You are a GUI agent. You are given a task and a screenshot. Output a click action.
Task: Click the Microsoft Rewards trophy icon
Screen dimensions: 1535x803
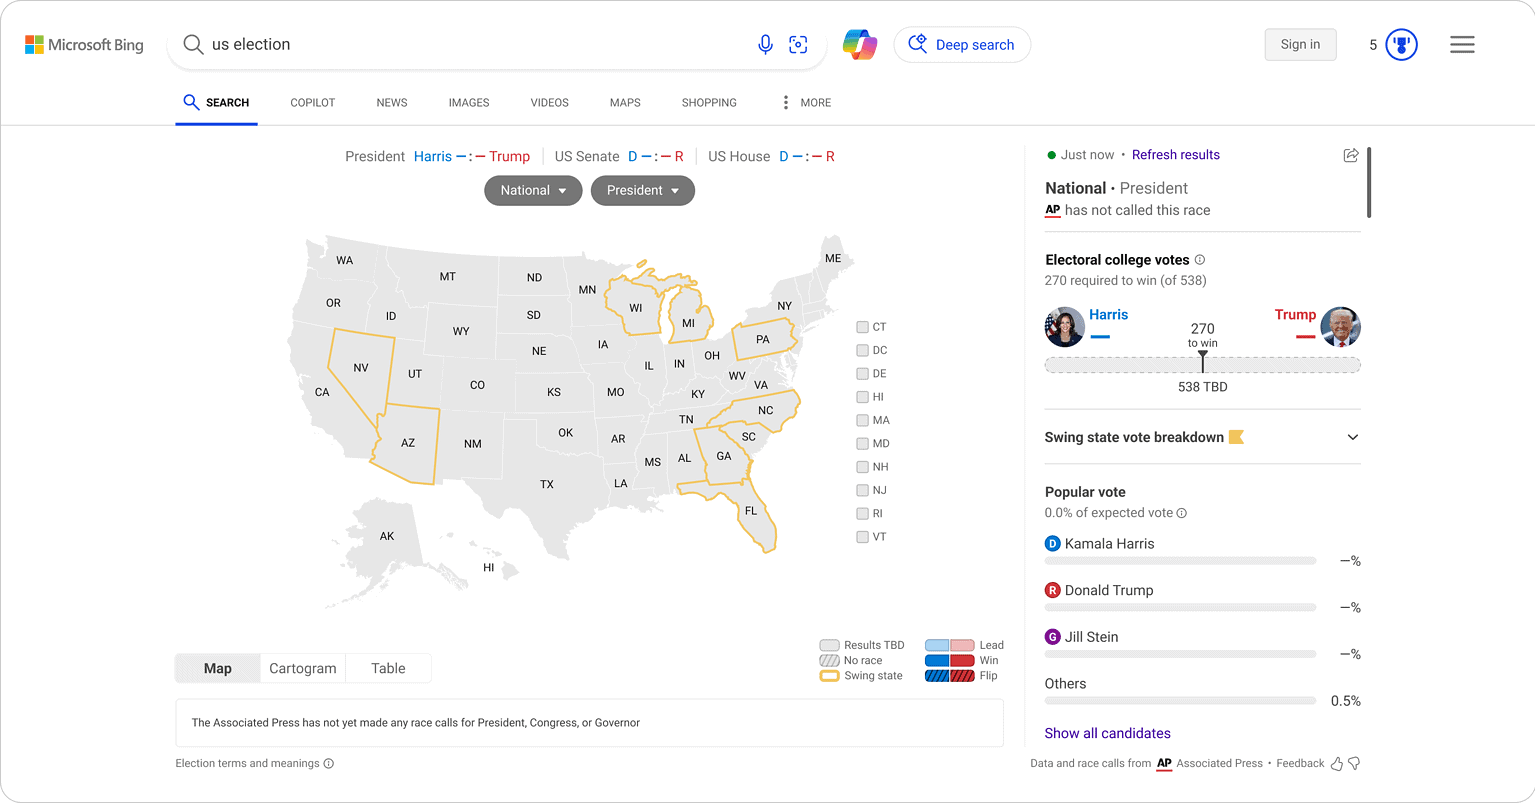(x=1399, y=44)
